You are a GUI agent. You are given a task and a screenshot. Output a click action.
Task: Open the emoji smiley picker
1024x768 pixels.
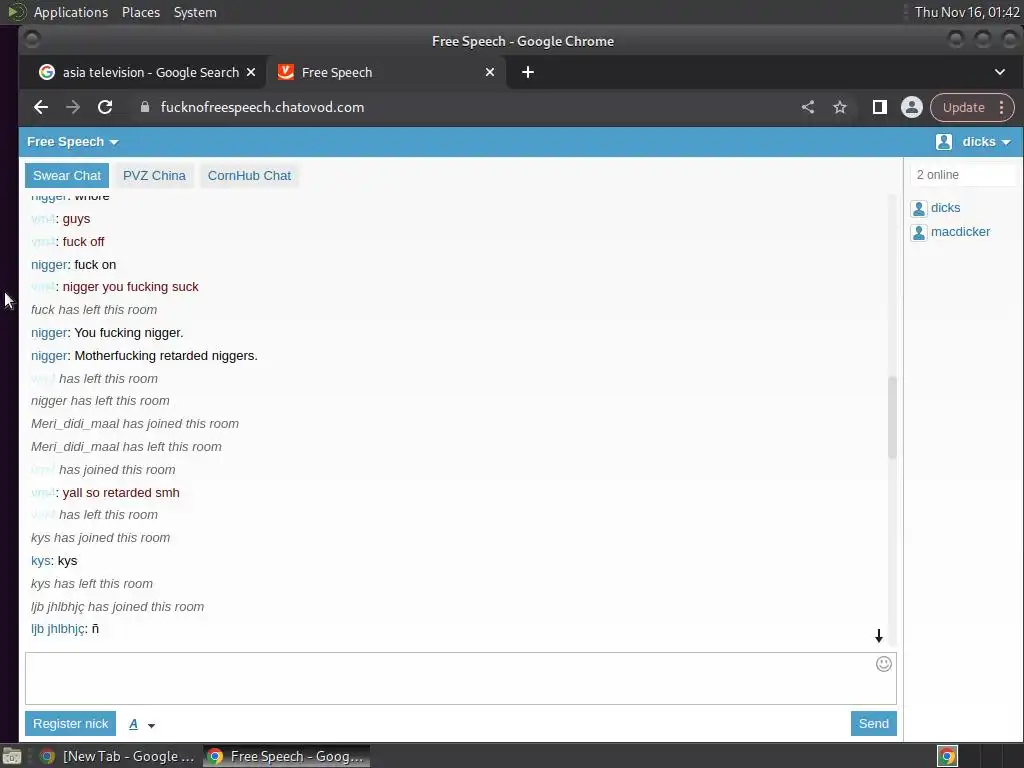(x=884, y=664)
